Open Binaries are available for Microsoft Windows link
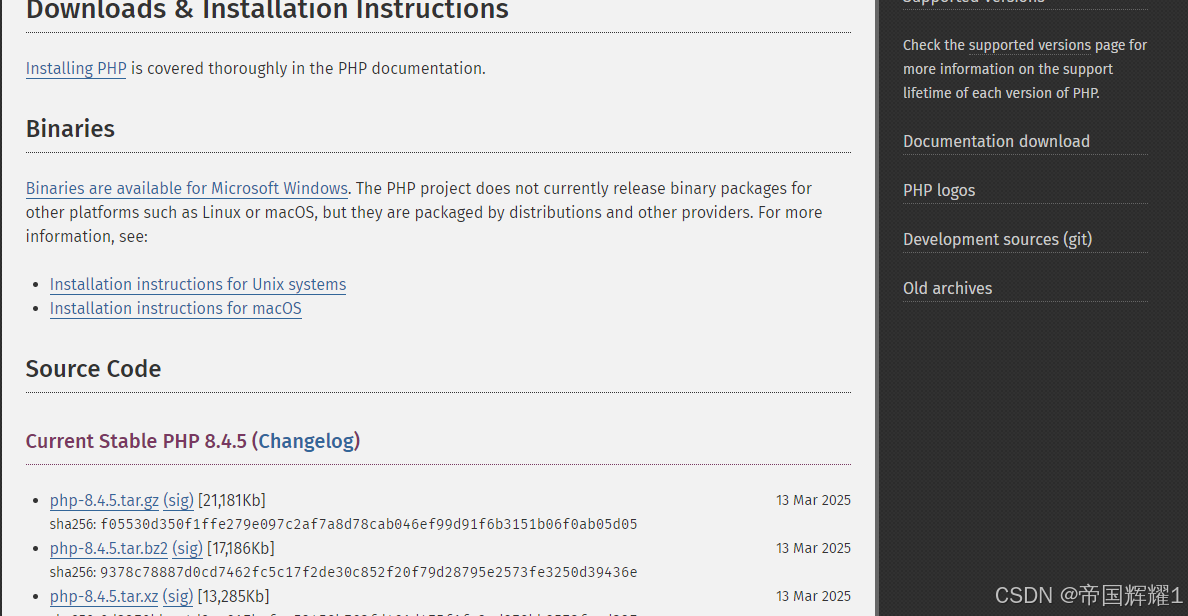The image size is (1188, 616). (186, 189)
